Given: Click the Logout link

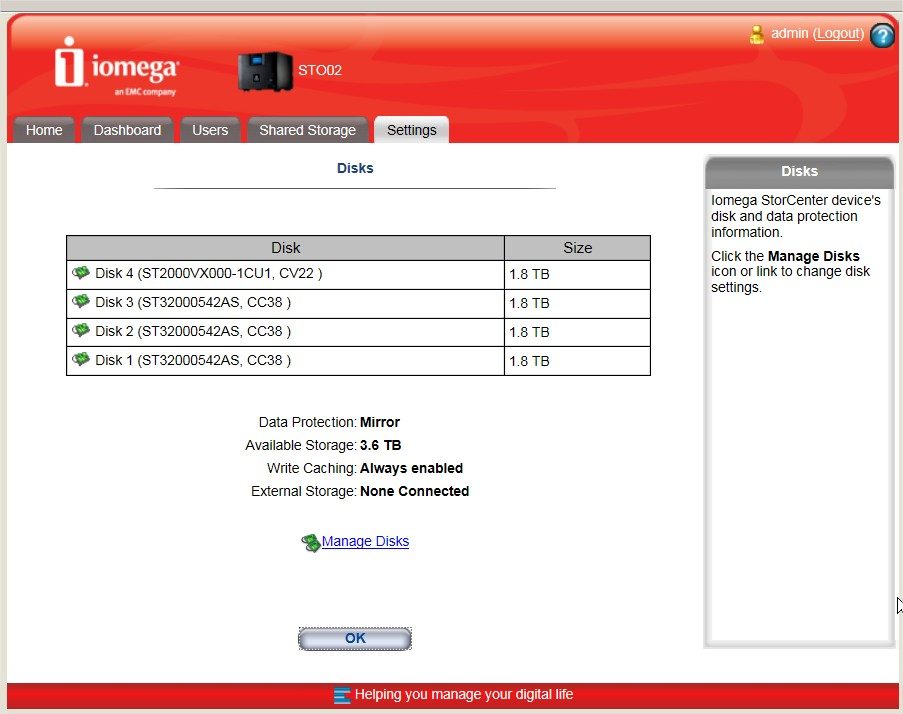Looking at the screenshot, I should [838, 34].
